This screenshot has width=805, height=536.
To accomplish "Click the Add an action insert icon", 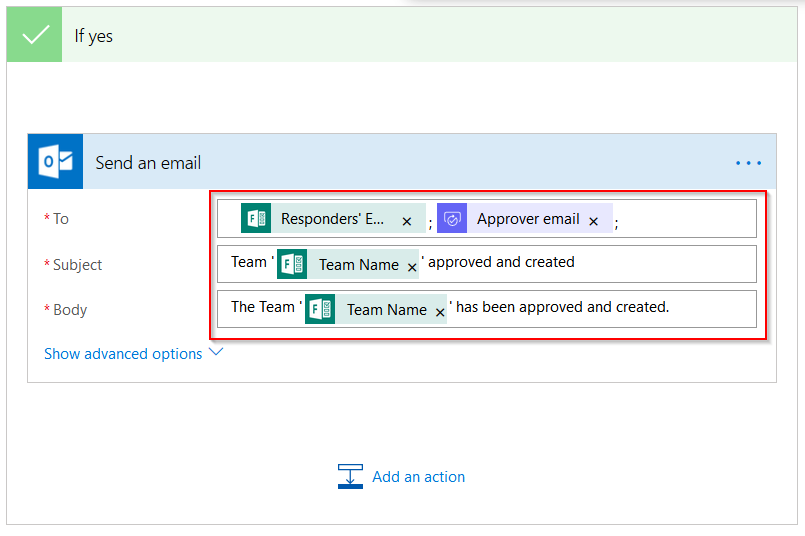I will [350, 476].
